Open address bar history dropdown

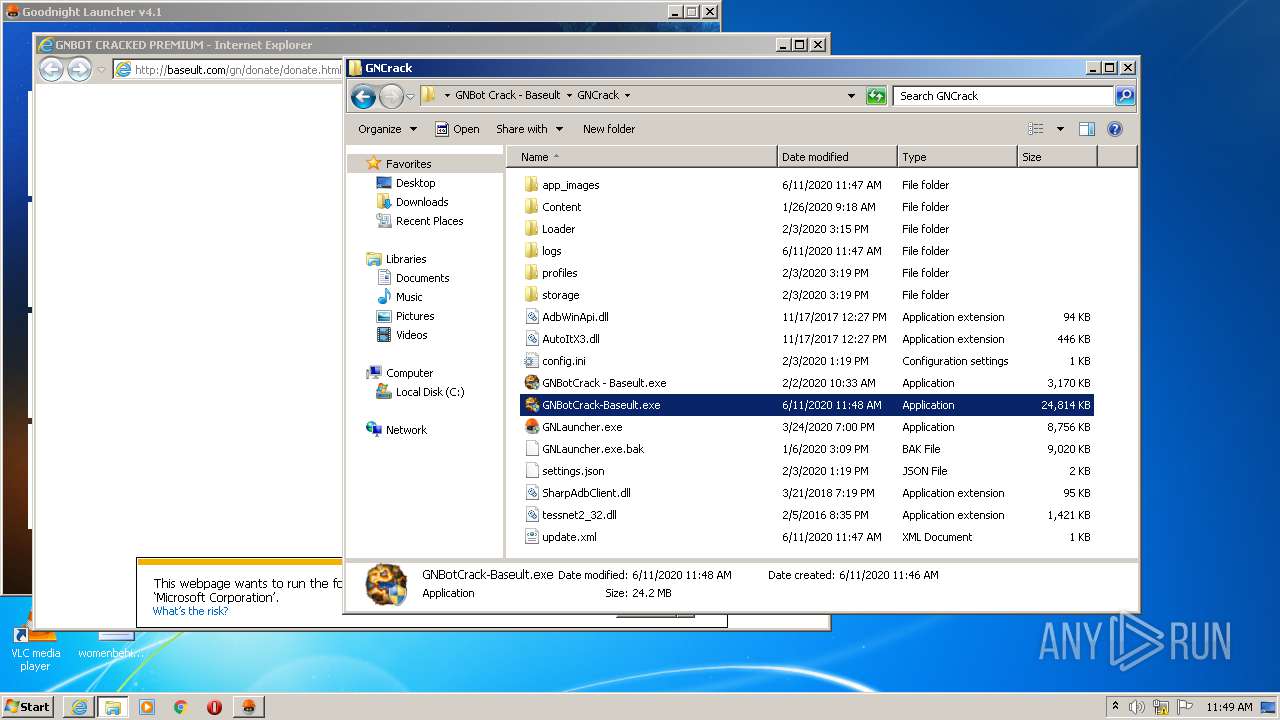click(851, 96)
